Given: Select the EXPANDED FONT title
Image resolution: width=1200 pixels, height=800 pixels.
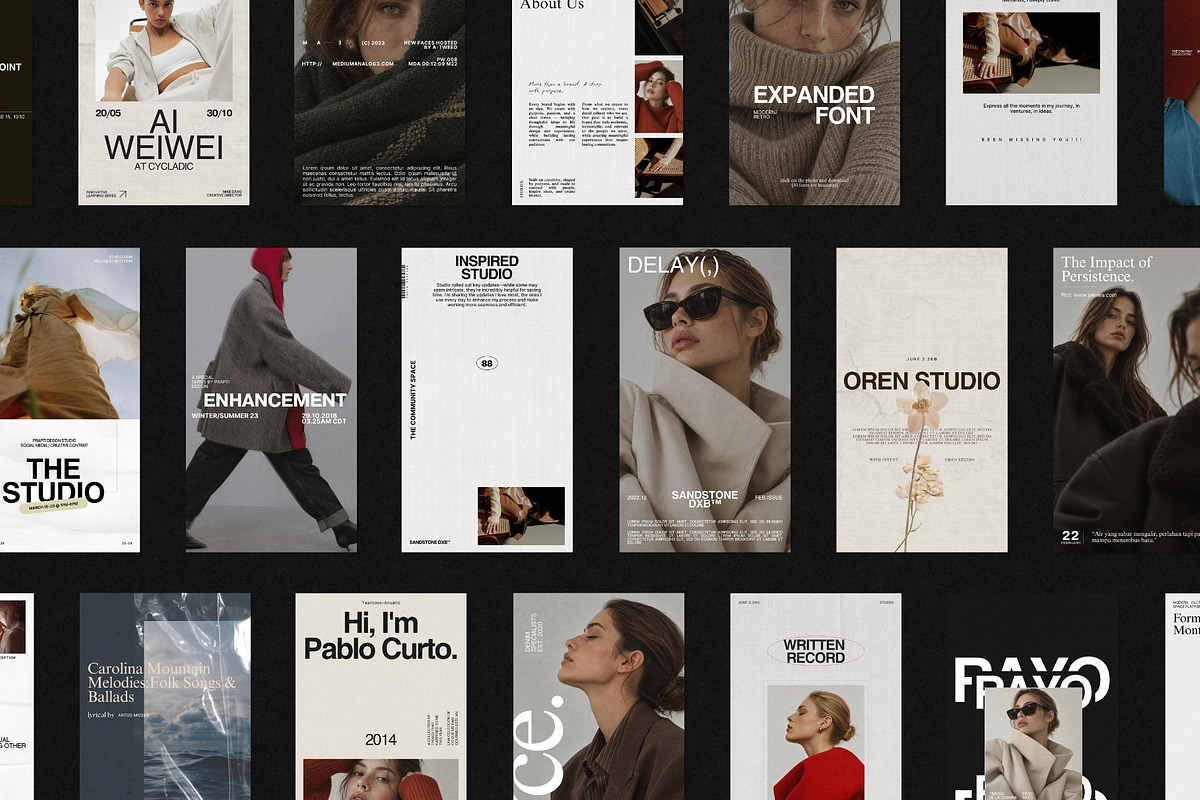Looking at the screenshot, I should pos(814,105).
